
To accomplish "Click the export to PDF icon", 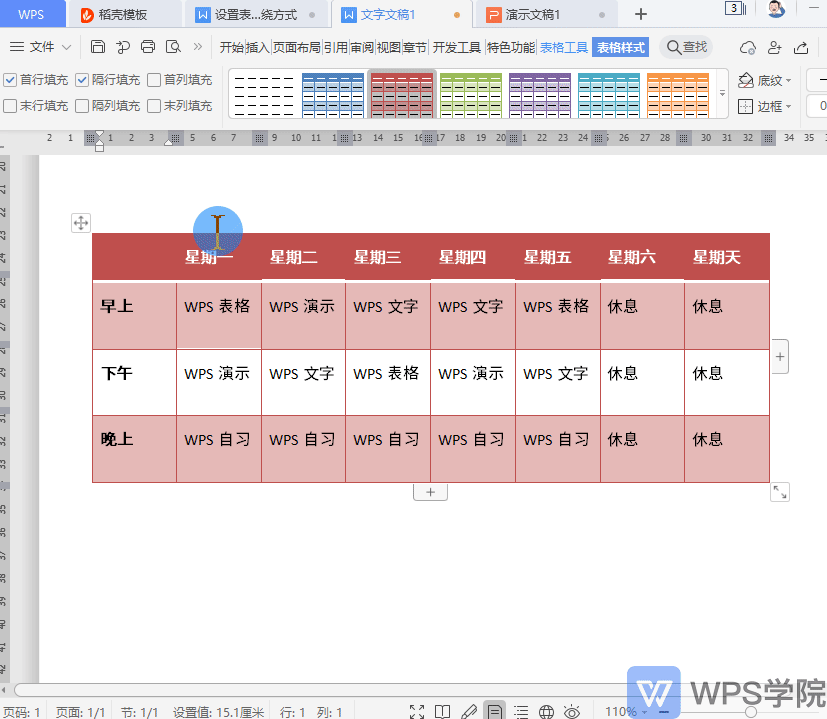I will tap(123, 47).
